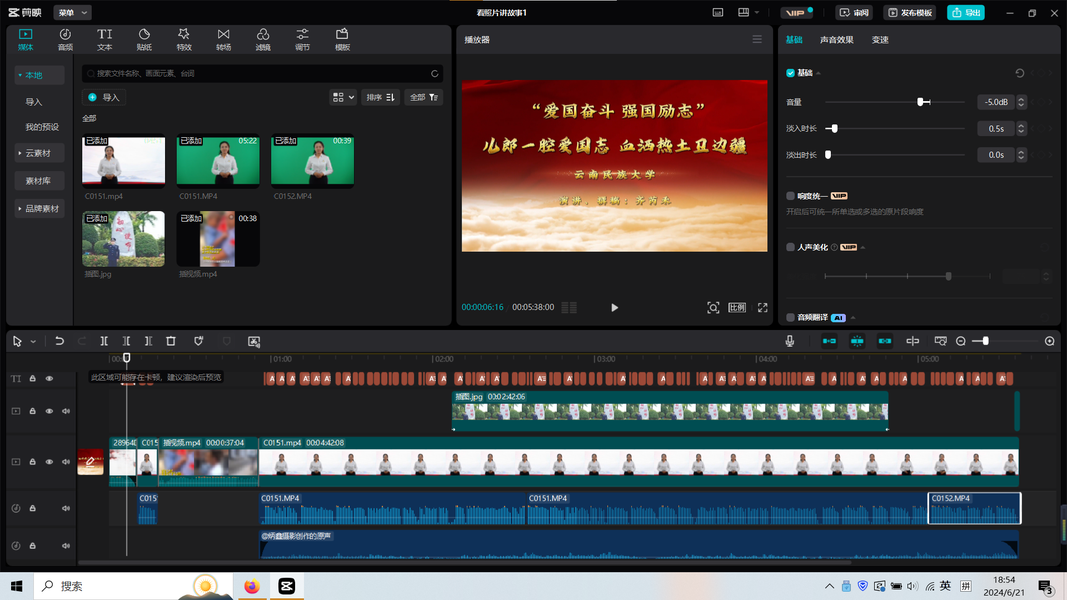
Task: Split the clip at the playhead
Action: [x=104, y=341]
